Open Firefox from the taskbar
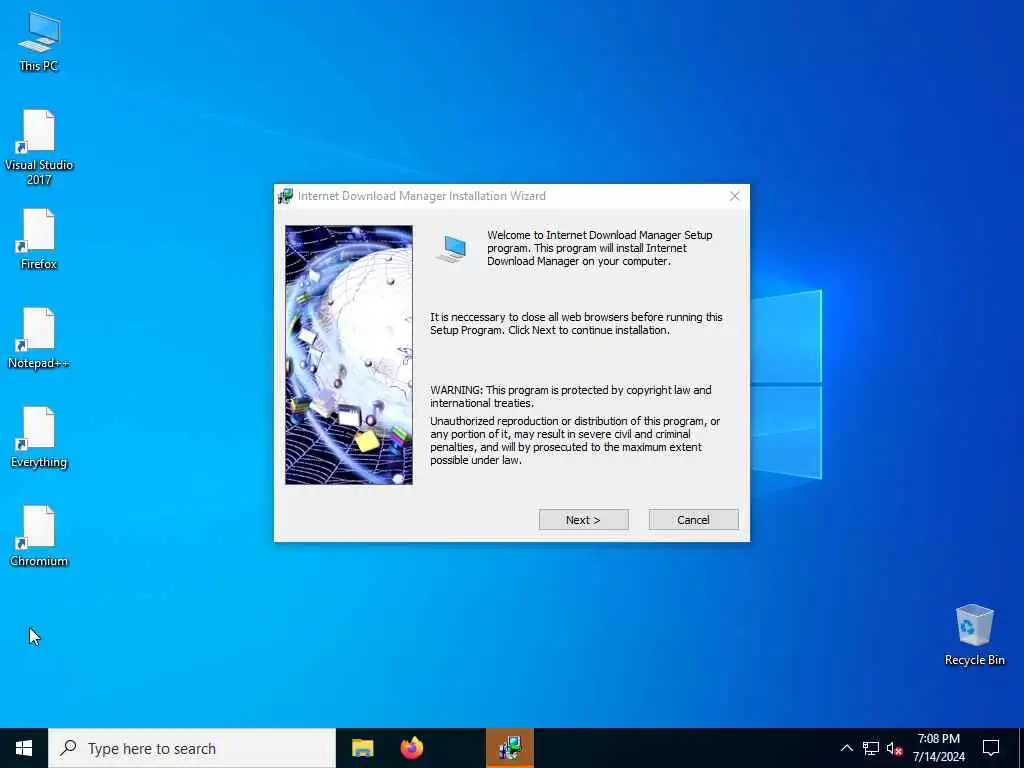 [x=412, y=748]
